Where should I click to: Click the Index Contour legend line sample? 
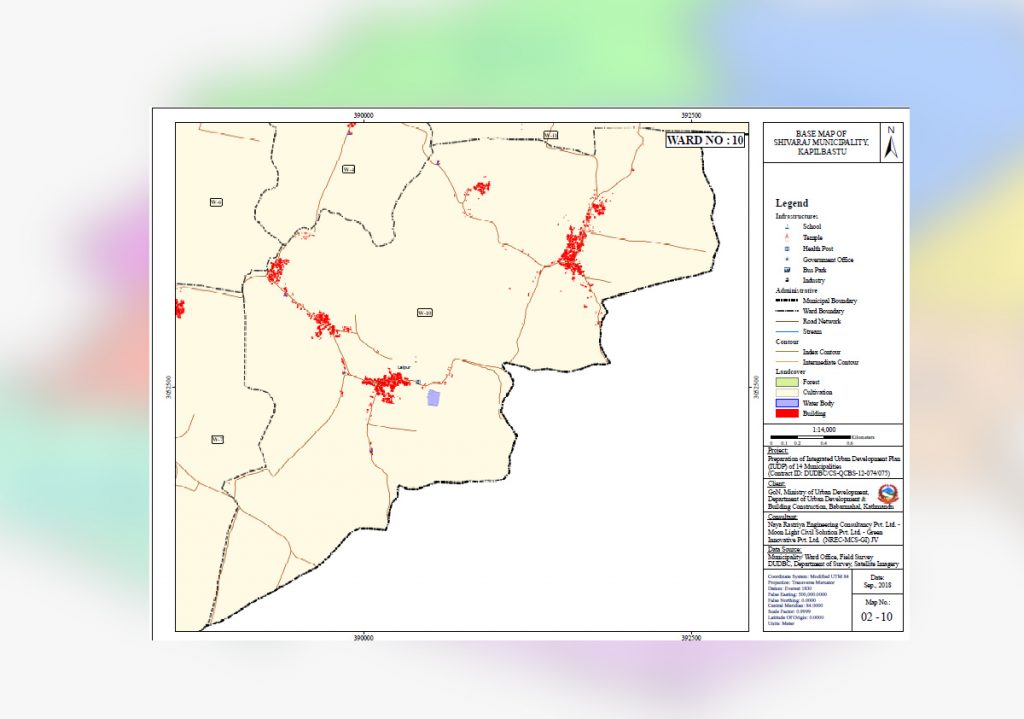point(786,352)
